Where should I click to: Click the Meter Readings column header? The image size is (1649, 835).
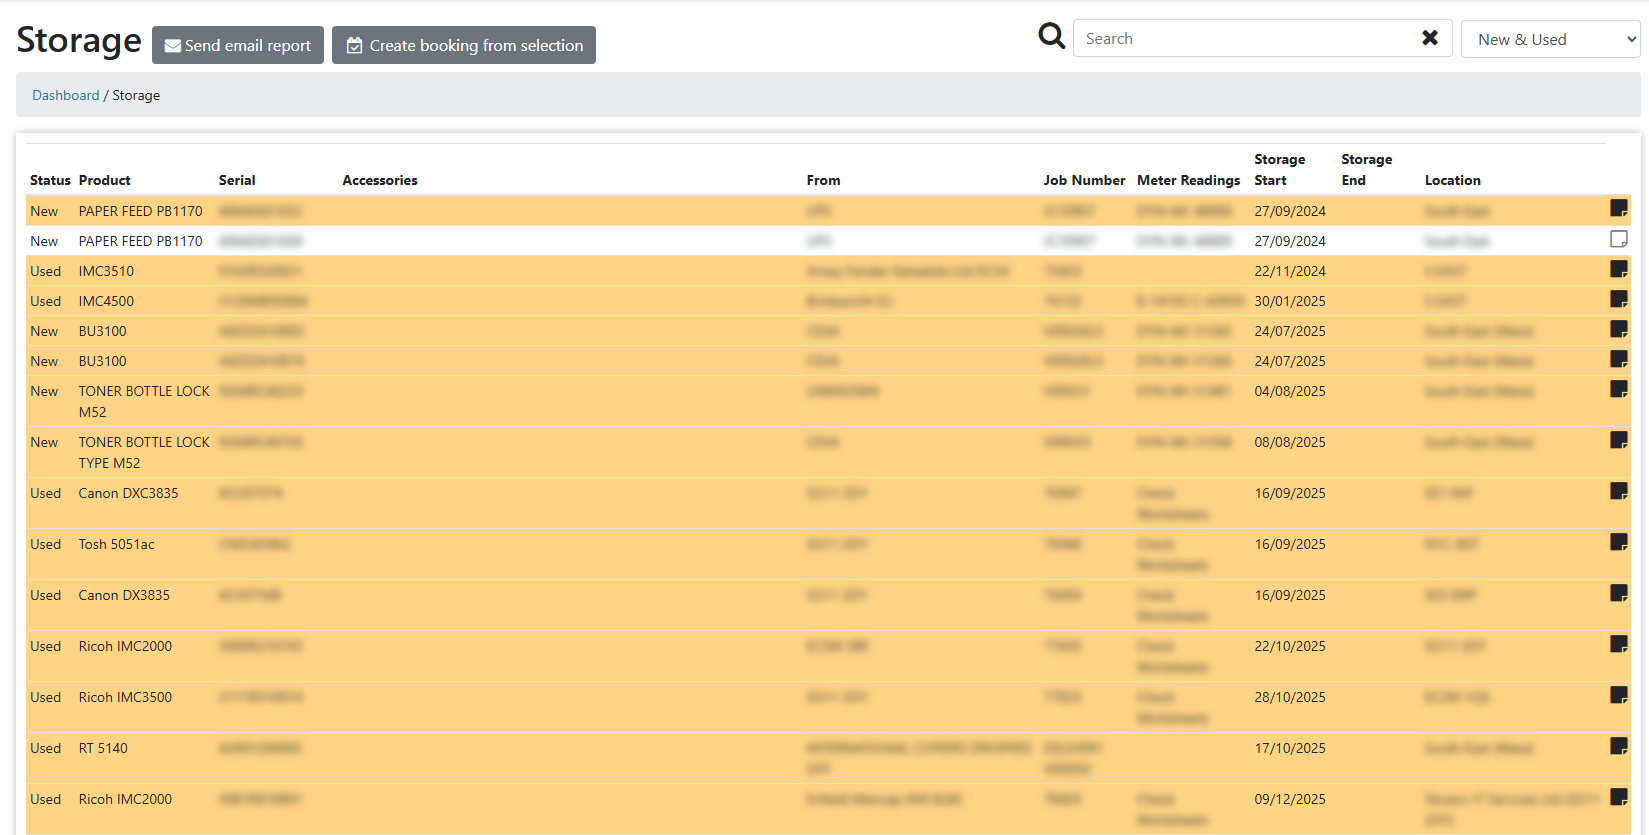click(x=1188, y=180)
